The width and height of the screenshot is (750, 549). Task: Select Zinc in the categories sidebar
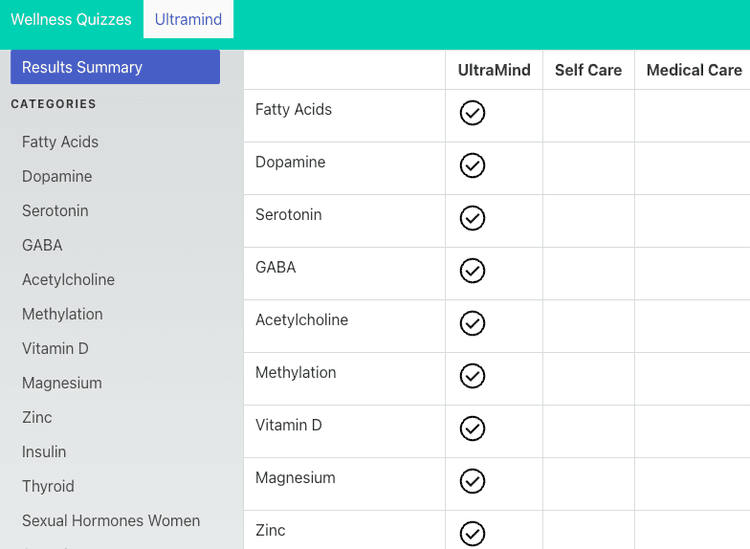(x=37, y=417)
